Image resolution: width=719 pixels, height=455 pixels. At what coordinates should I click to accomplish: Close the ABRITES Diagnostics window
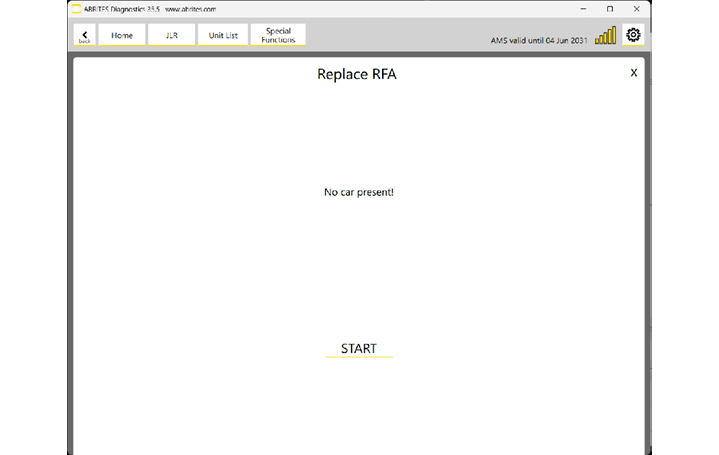(636, 9)
